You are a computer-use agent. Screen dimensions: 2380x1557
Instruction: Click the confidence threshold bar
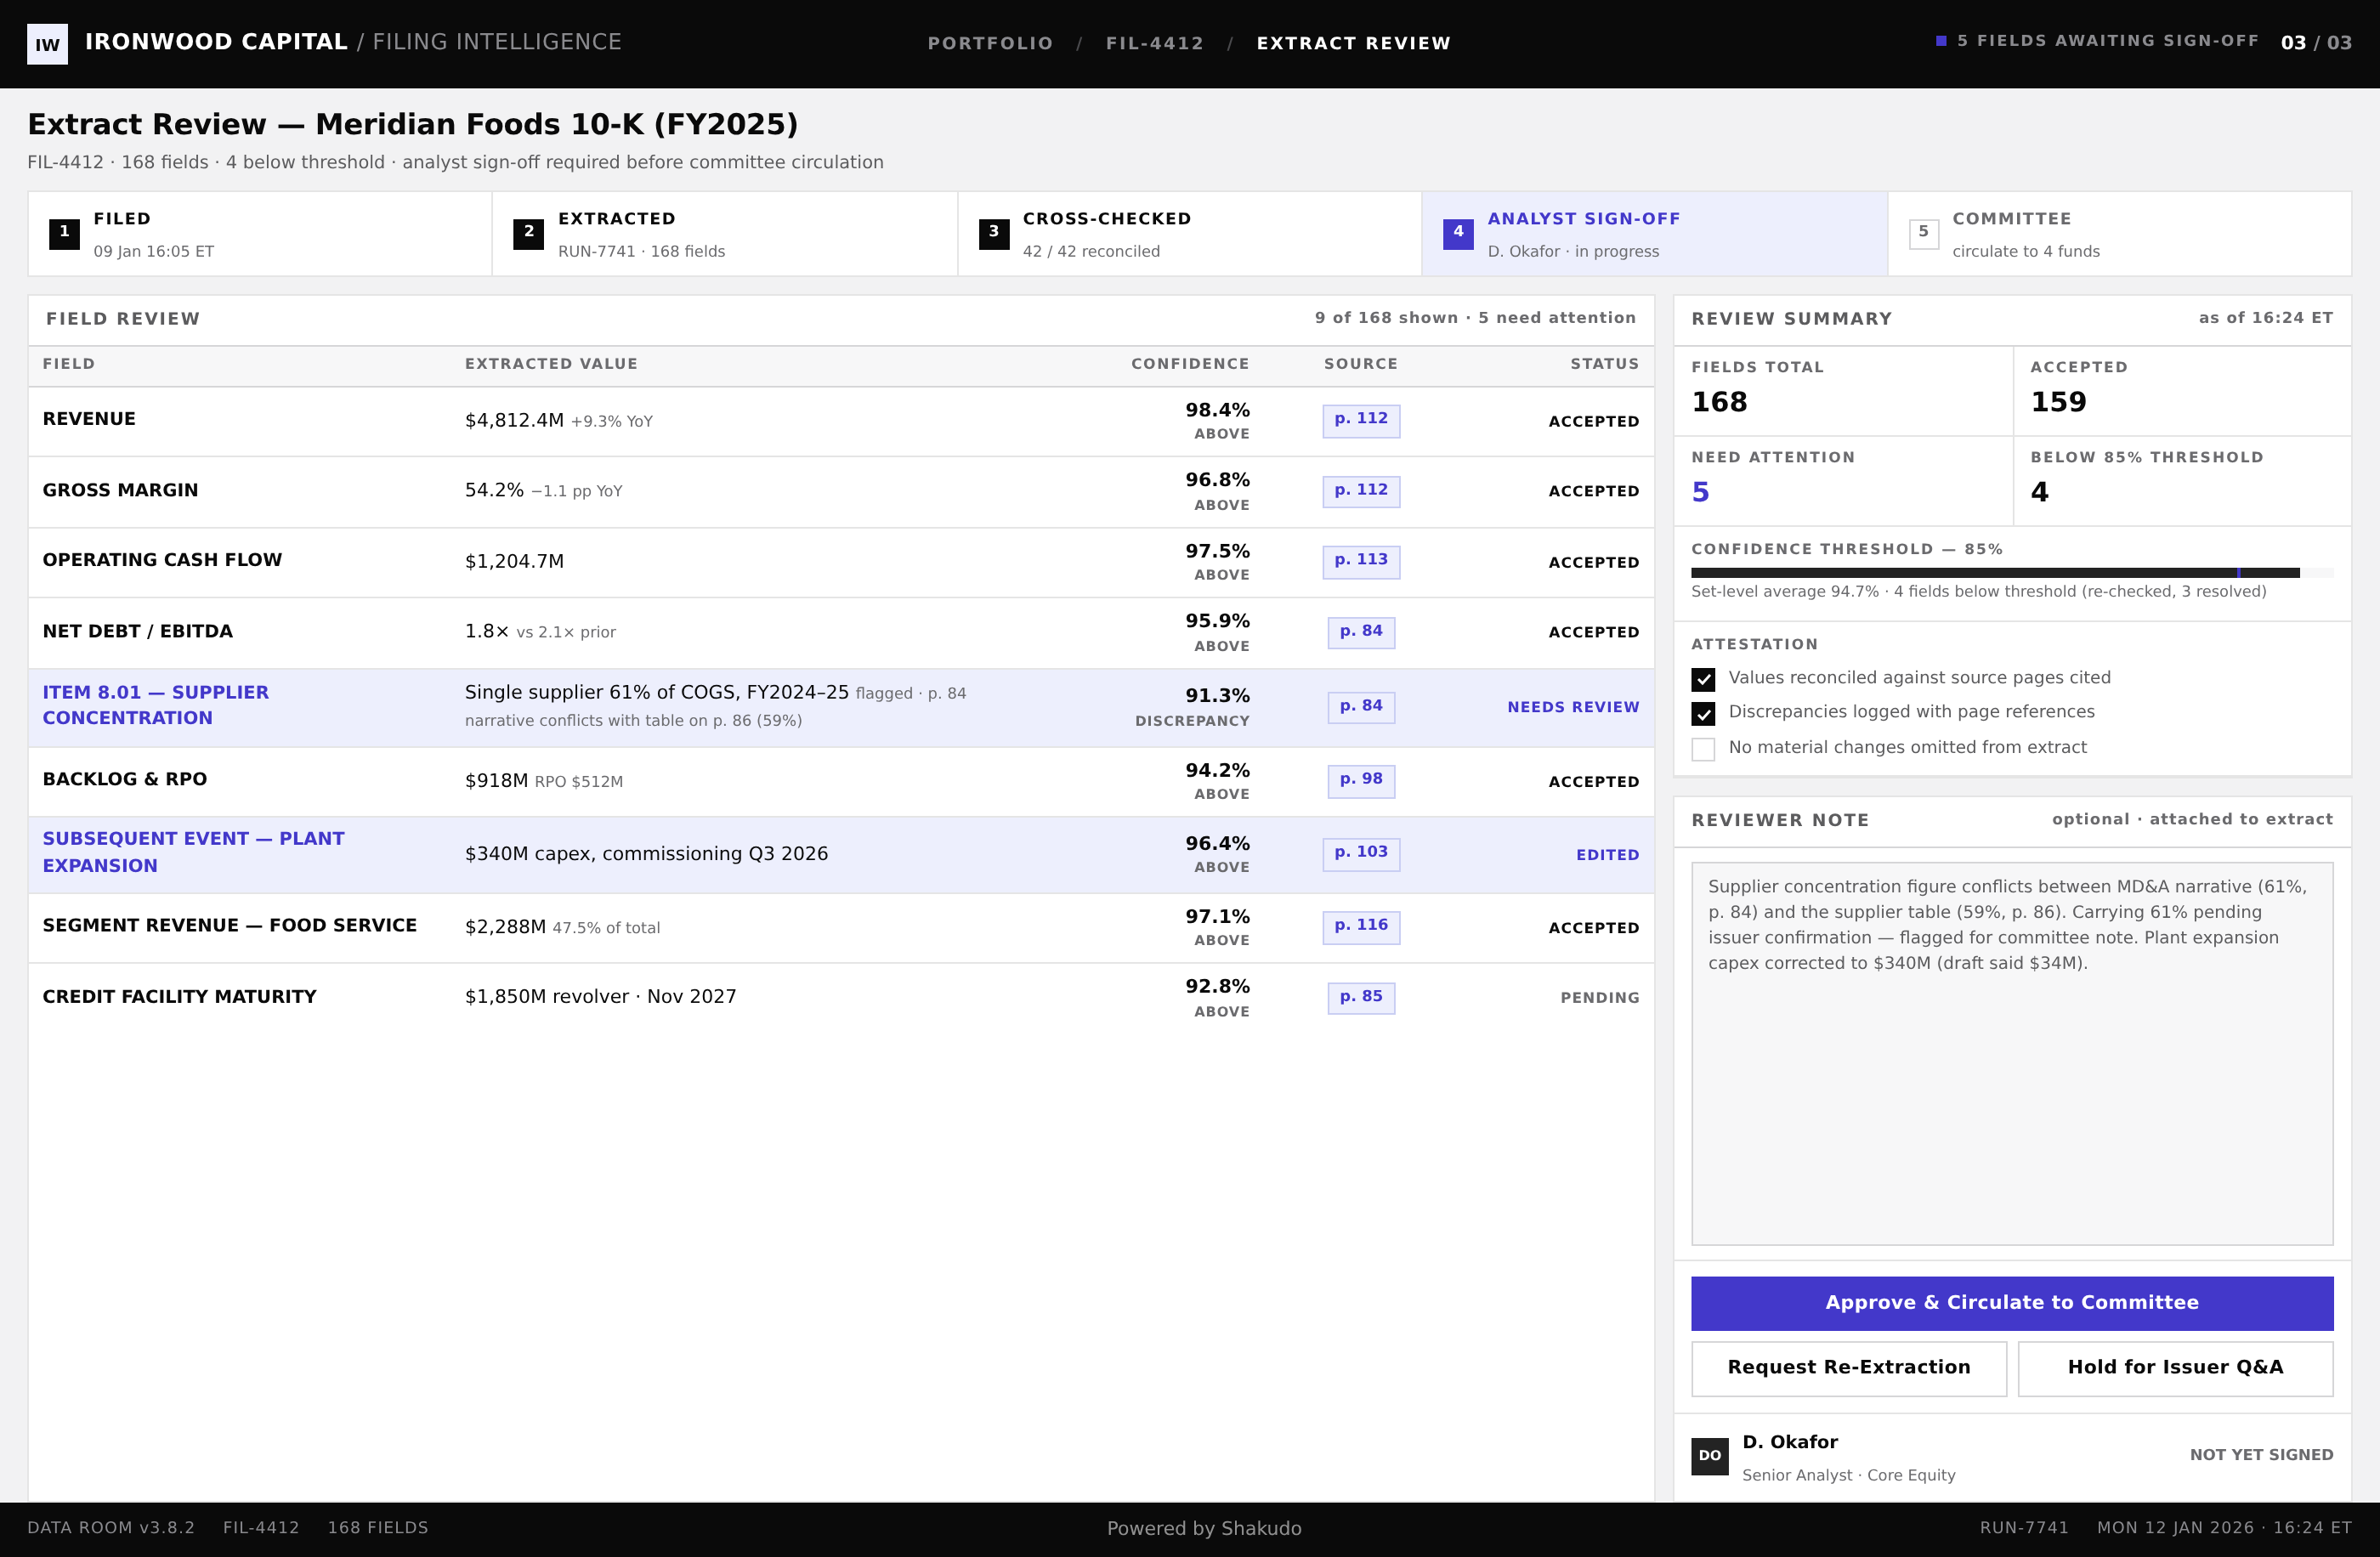tap(2012, 573)
